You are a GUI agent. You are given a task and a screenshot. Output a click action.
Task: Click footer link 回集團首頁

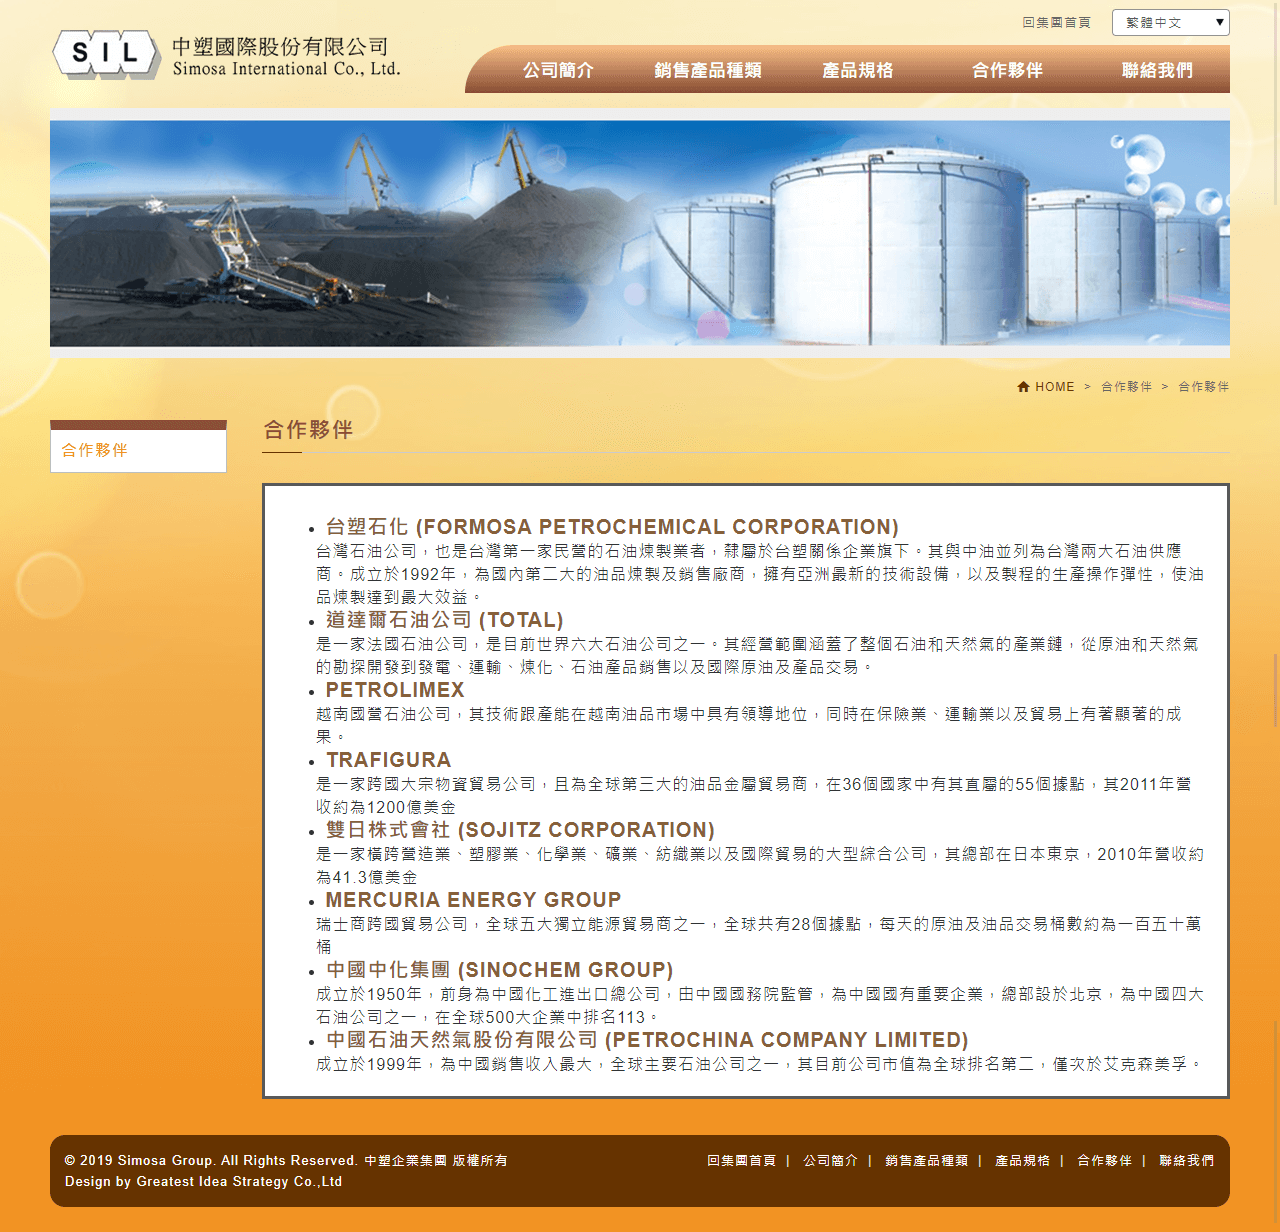(x=742, y=1161)
